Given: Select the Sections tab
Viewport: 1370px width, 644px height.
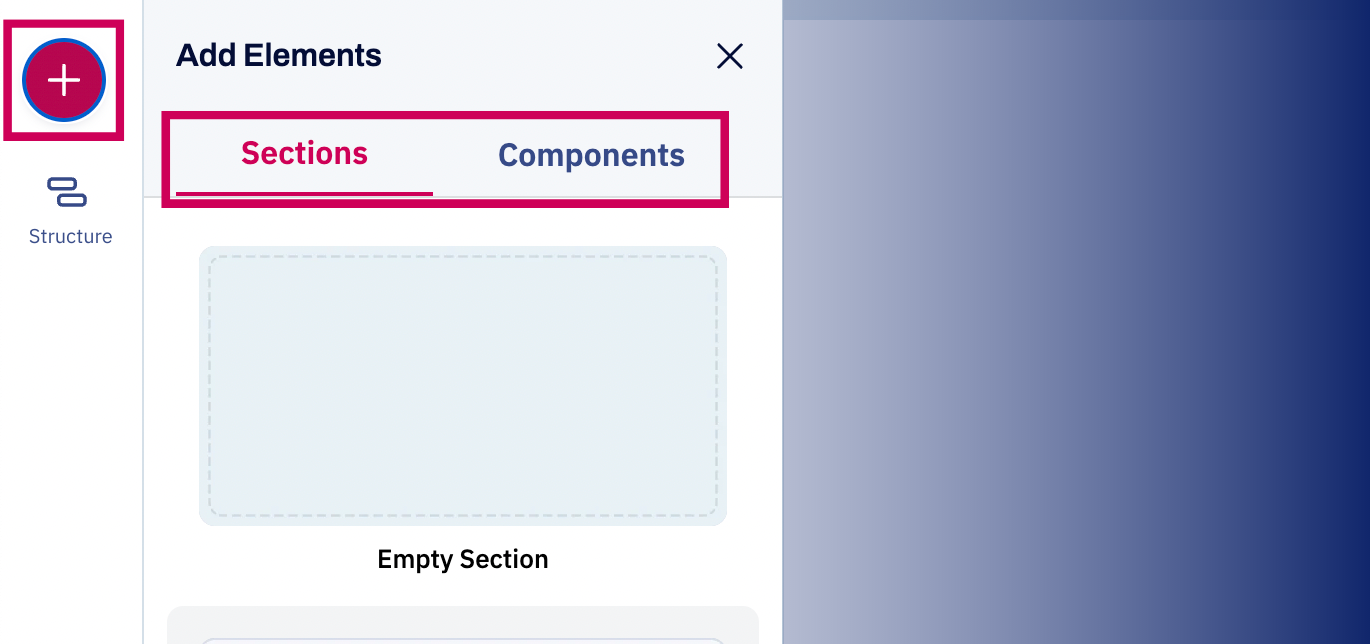Looking at the screenshot, I should coord(304,153).
